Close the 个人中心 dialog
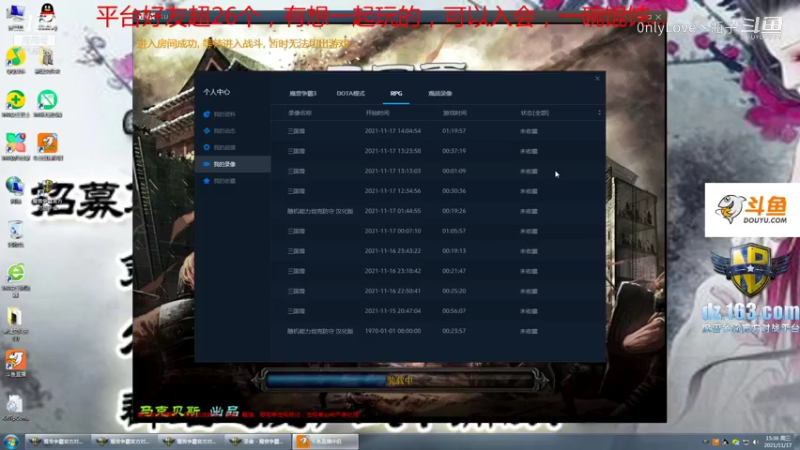Screen dimensions: 800x450 tap(597, 79)
